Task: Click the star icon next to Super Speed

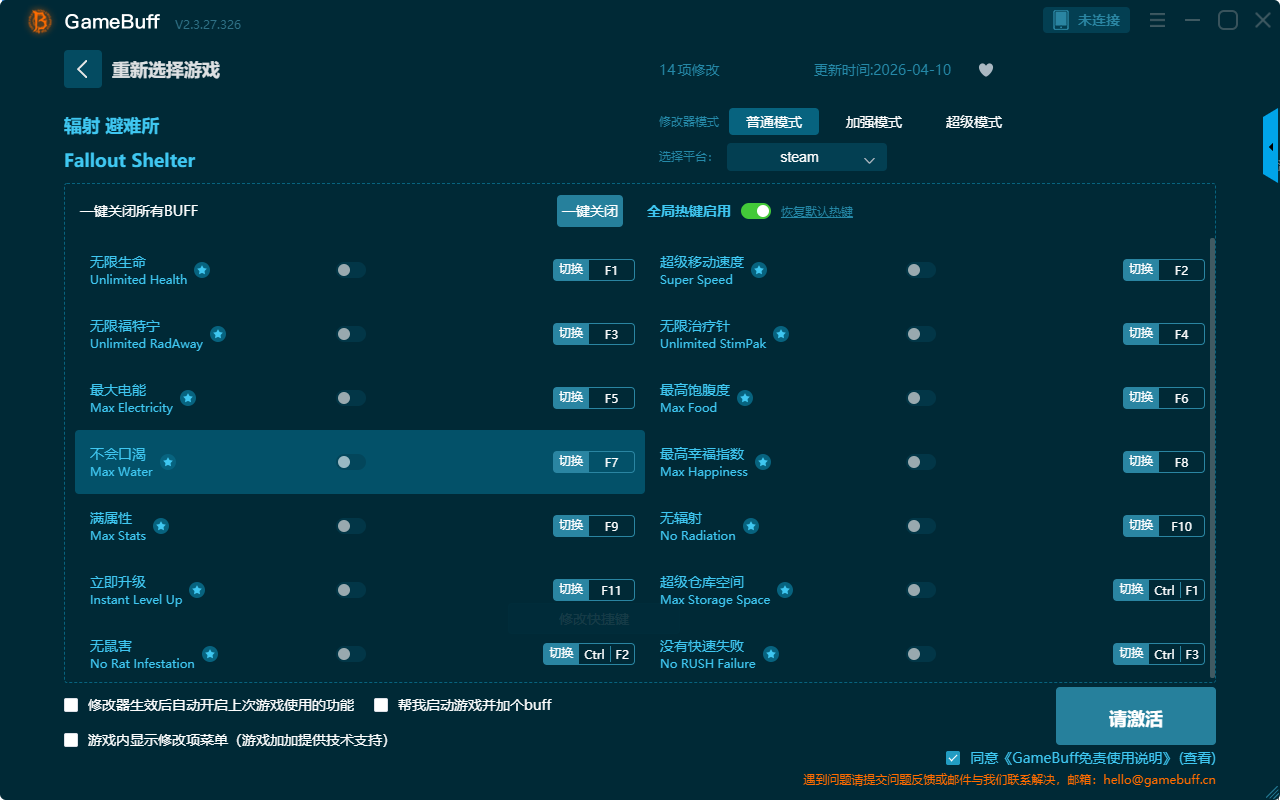Action: (759, 270)
